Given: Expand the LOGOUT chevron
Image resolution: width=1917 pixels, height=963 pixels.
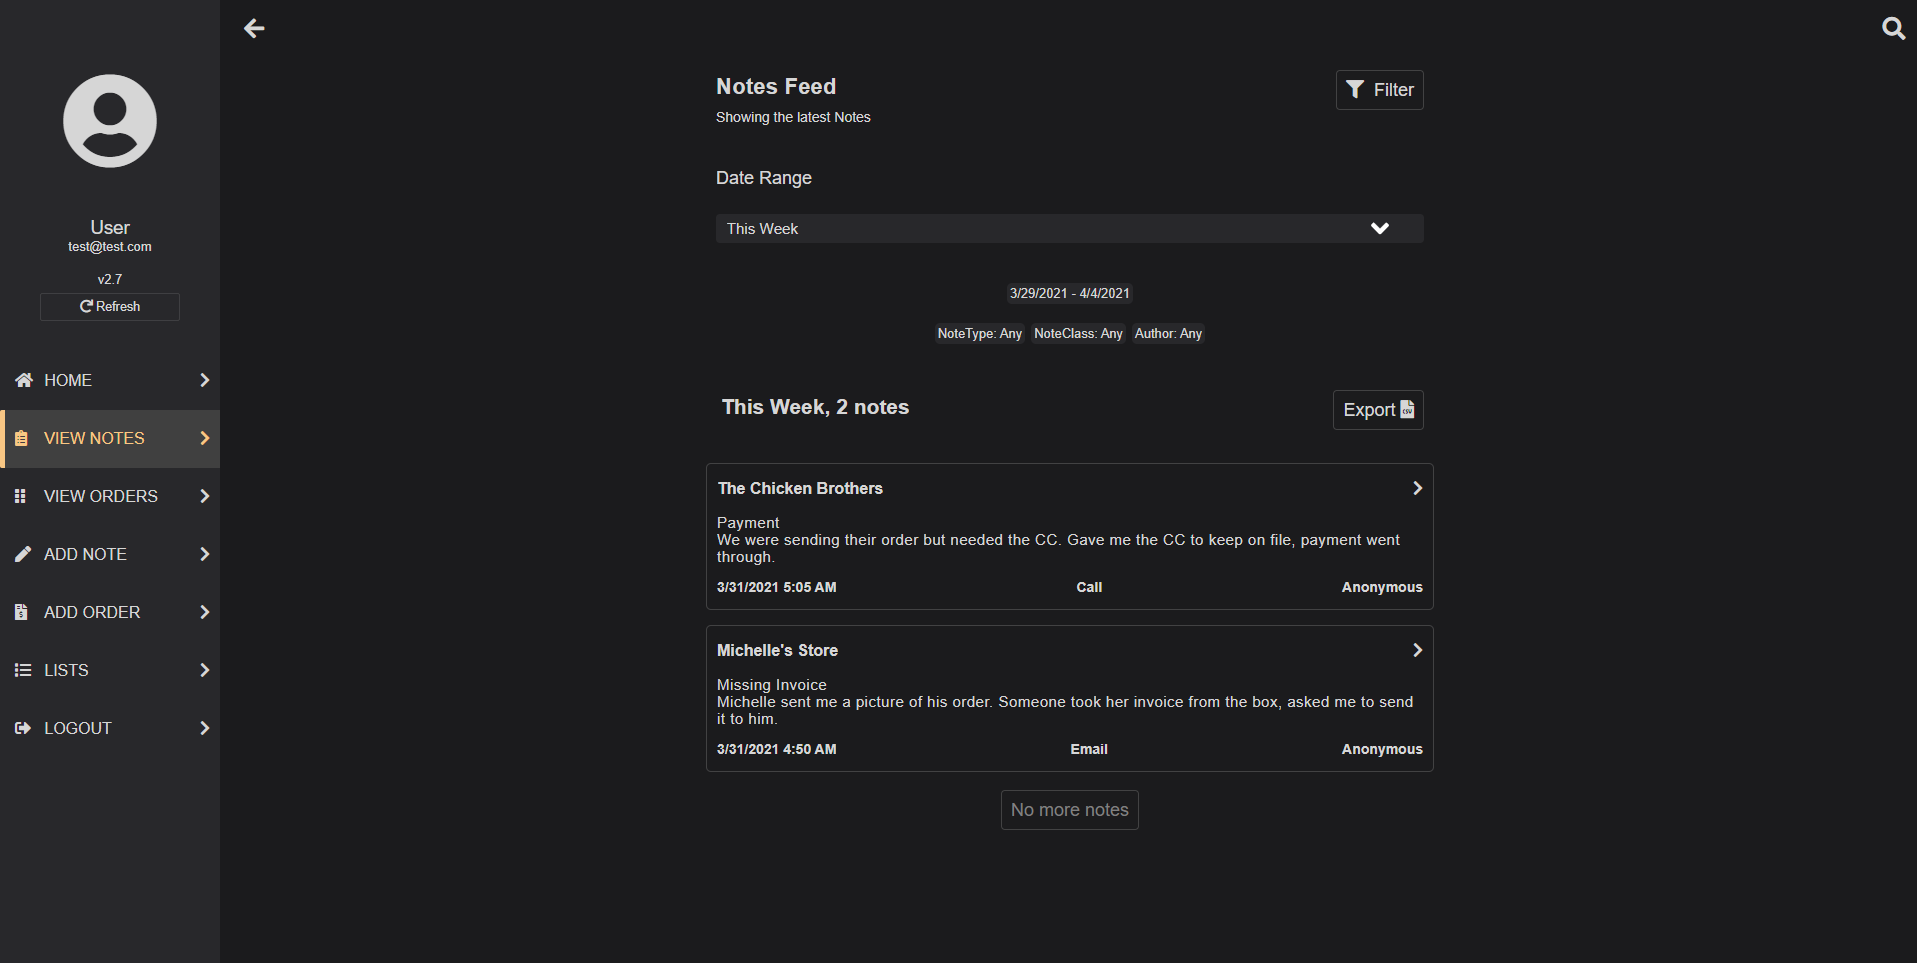Looking at the screenshot, I should tap(204, 728).
